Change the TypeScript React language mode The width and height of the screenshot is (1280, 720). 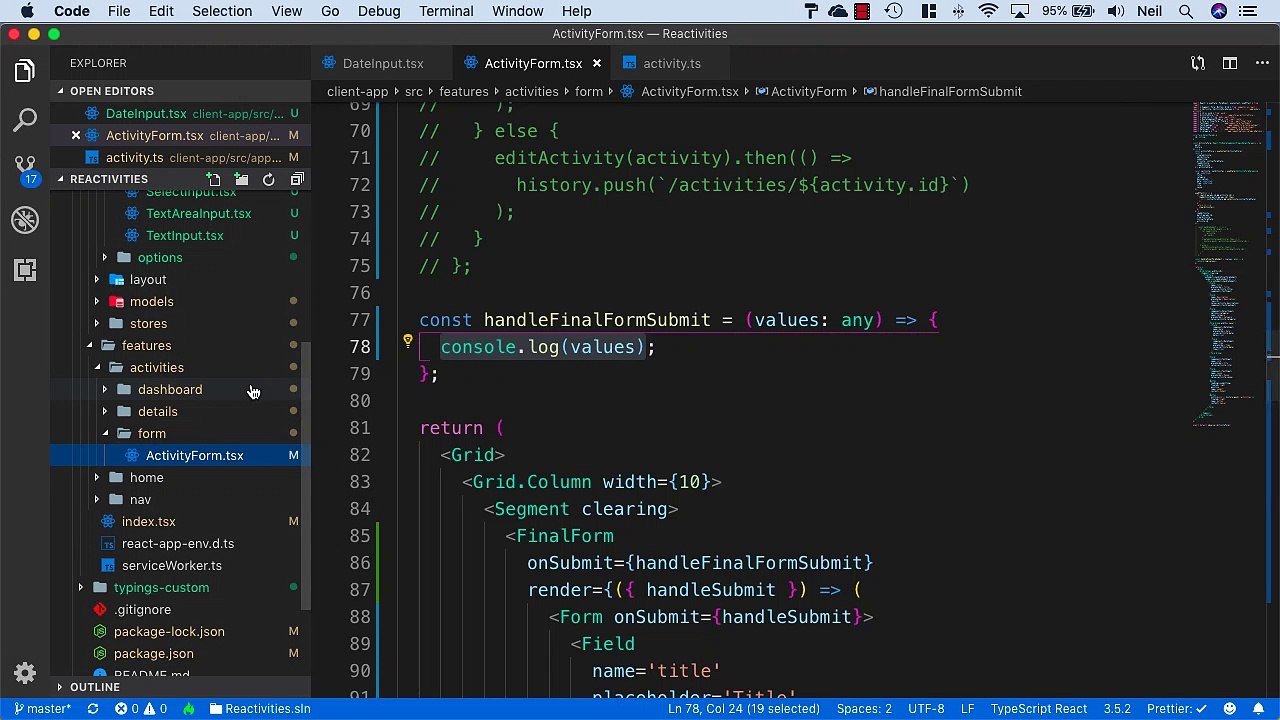[x=1038, y=709]
